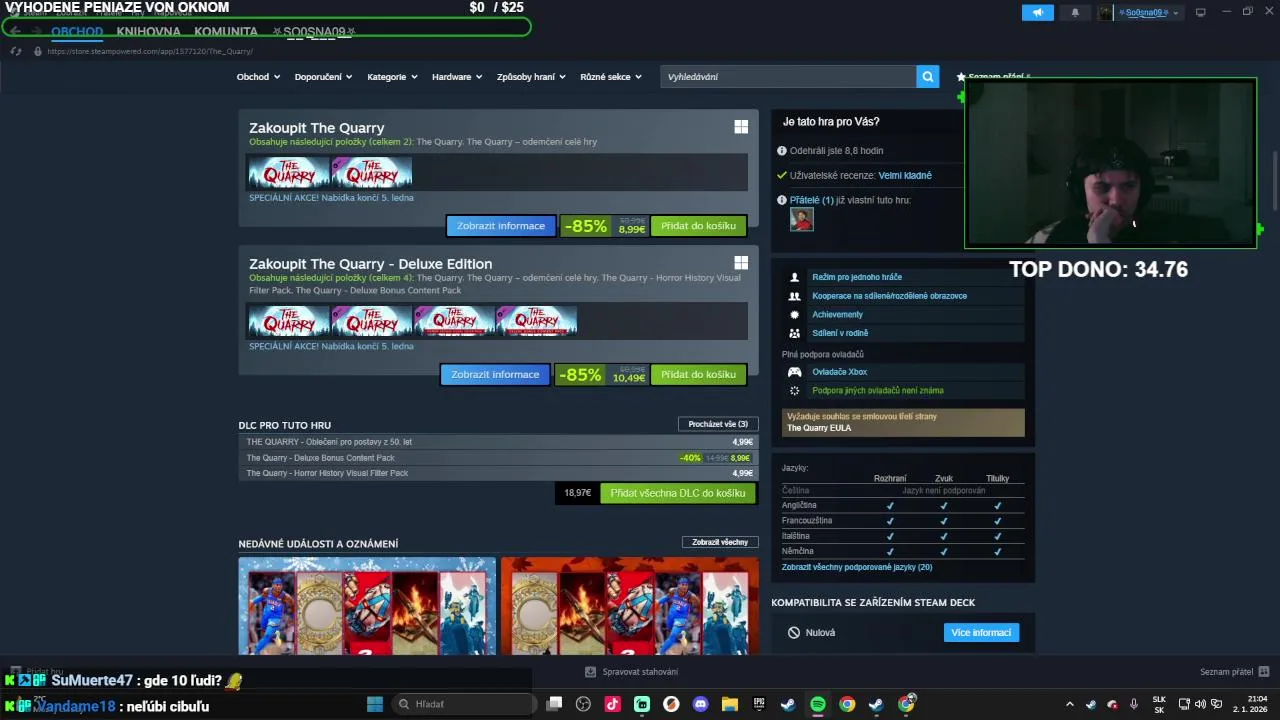Add Deluxe Edition 10,49€ to cart
The image size is (1280, 720).
point(698,375)
